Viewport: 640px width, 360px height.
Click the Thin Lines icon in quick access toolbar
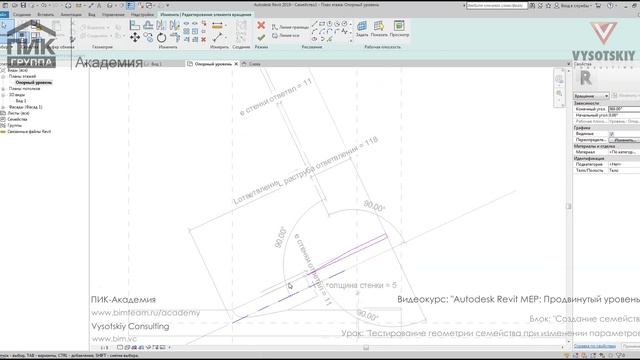pos(130,5)
